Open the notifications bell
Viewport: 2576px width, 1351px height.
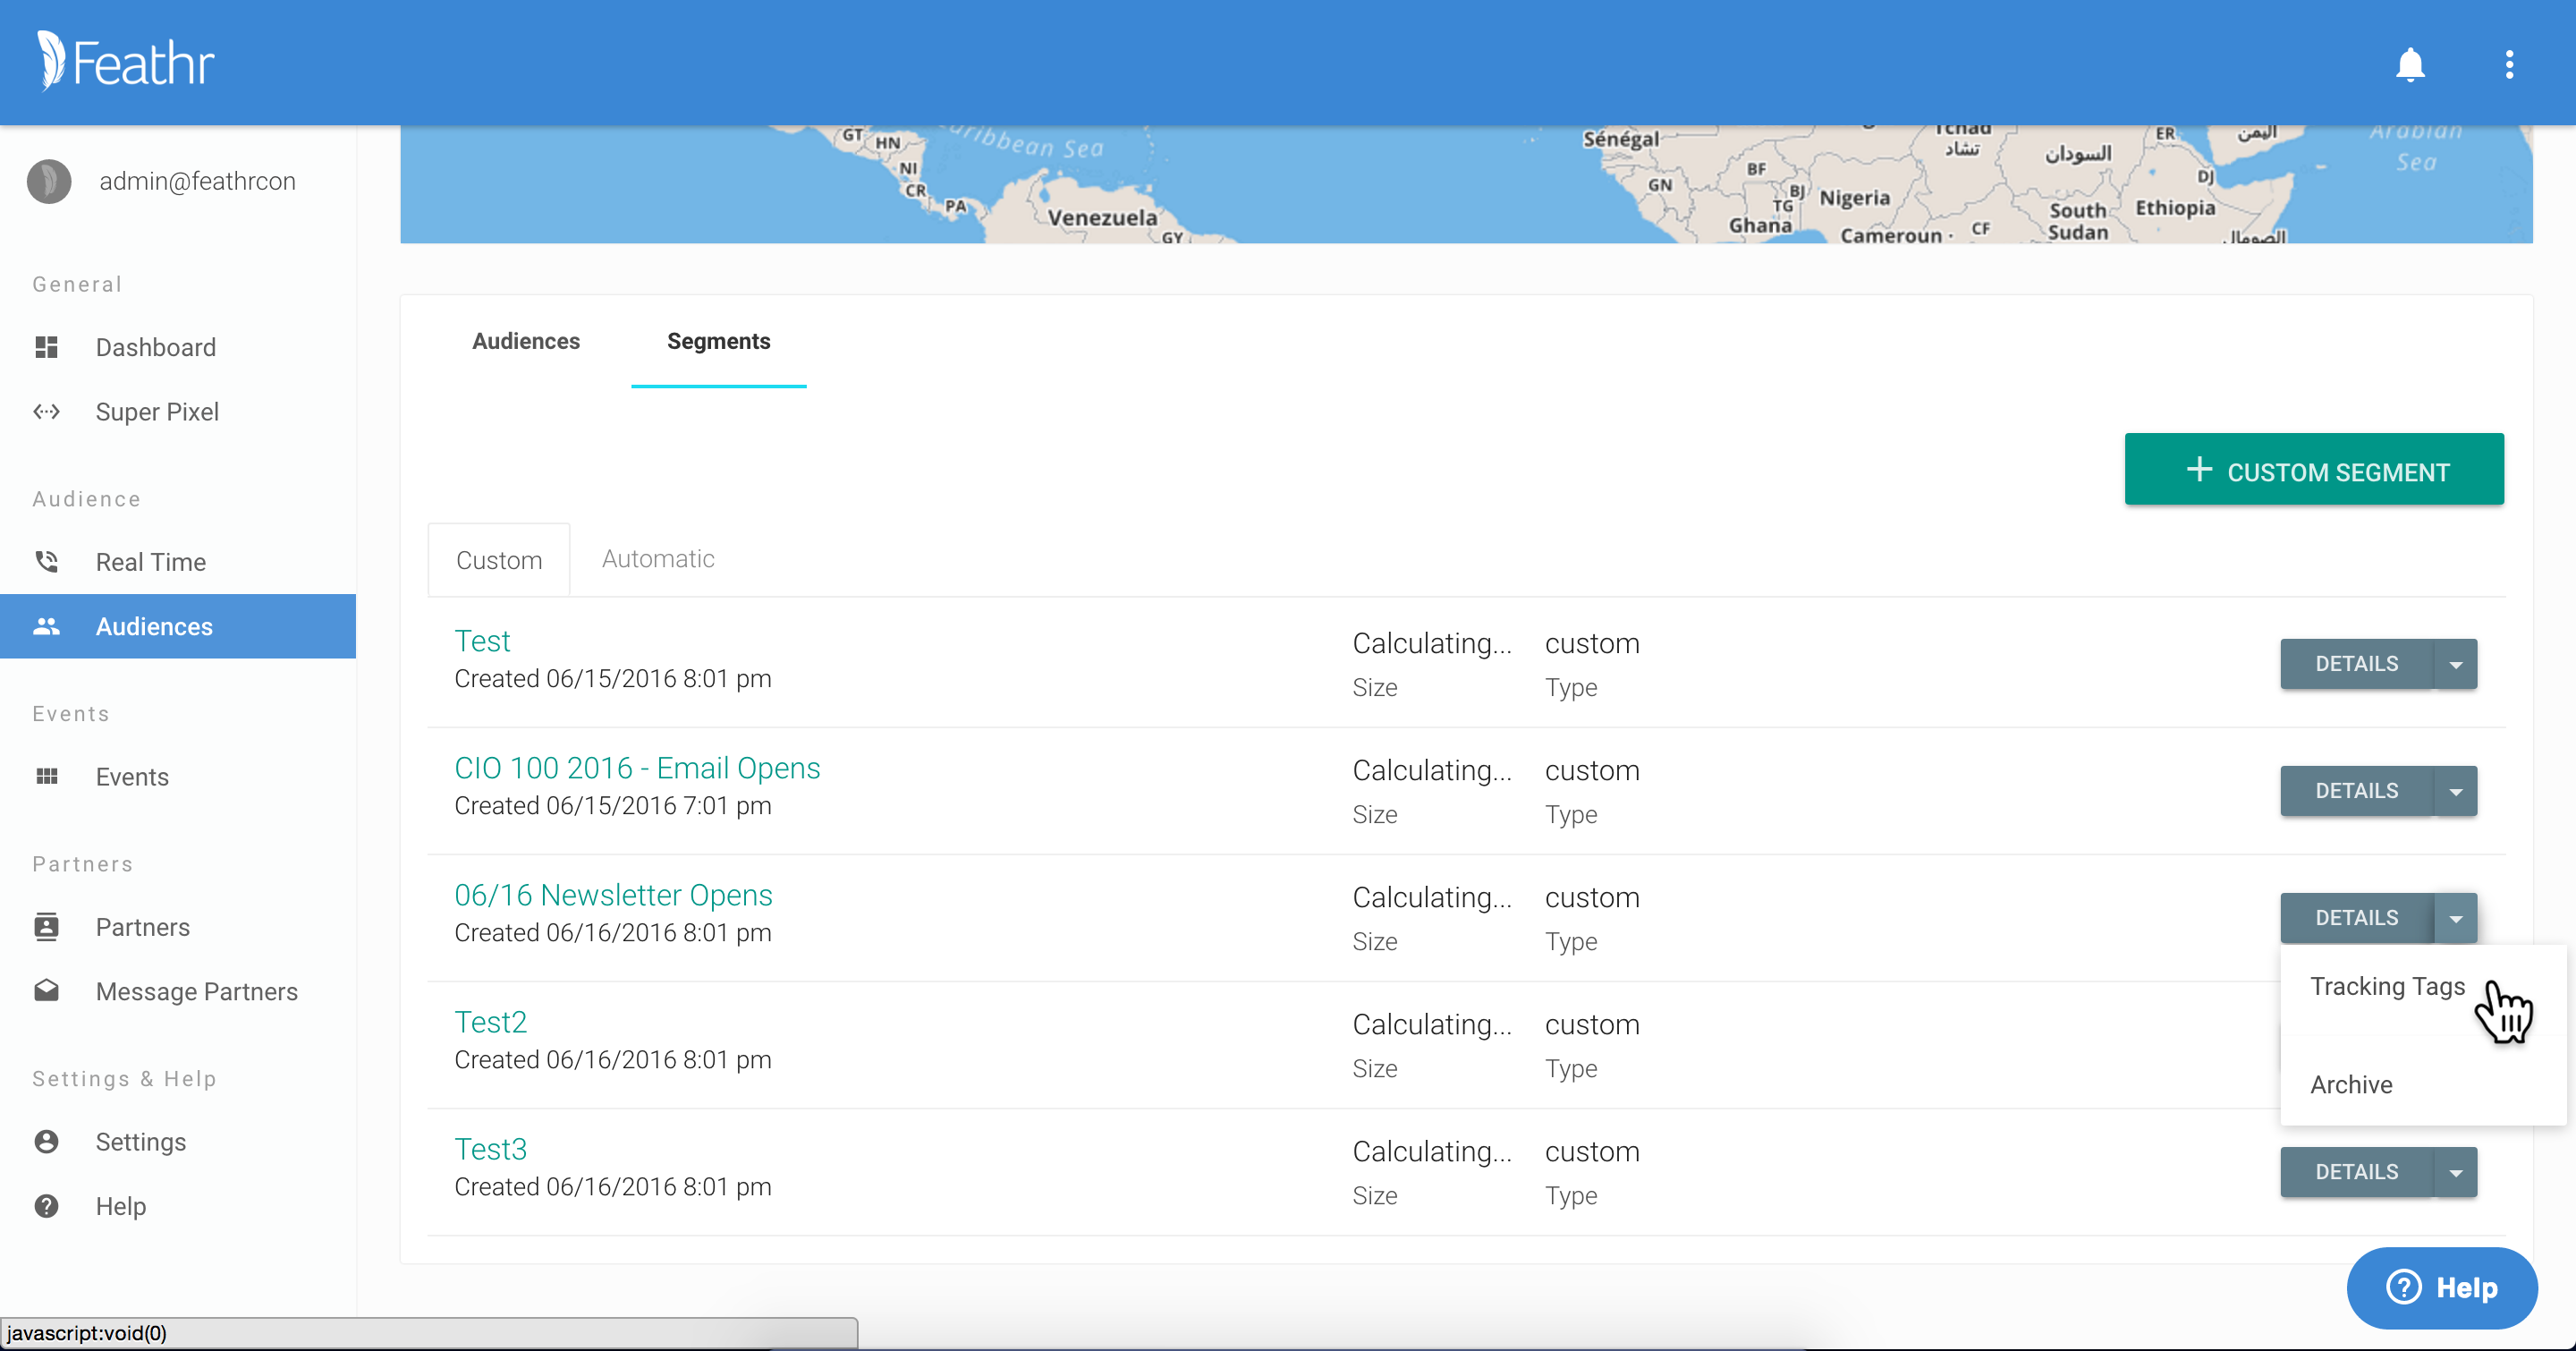pyautogui.click(x=2410, y=65)
